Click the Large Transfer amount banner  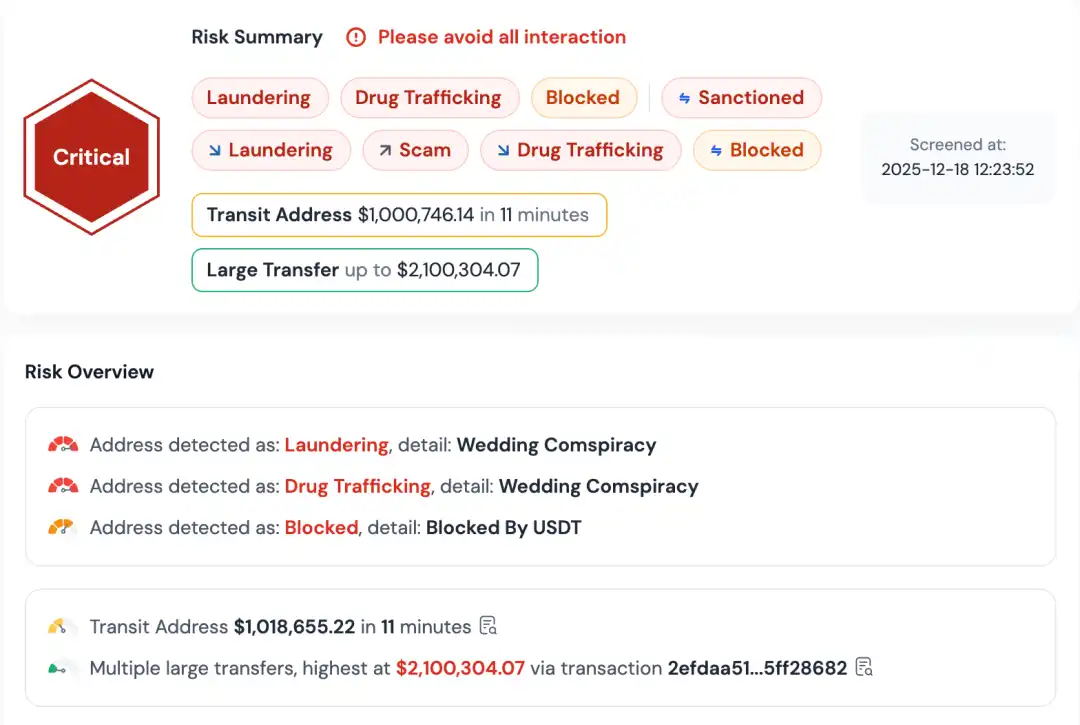364,270
